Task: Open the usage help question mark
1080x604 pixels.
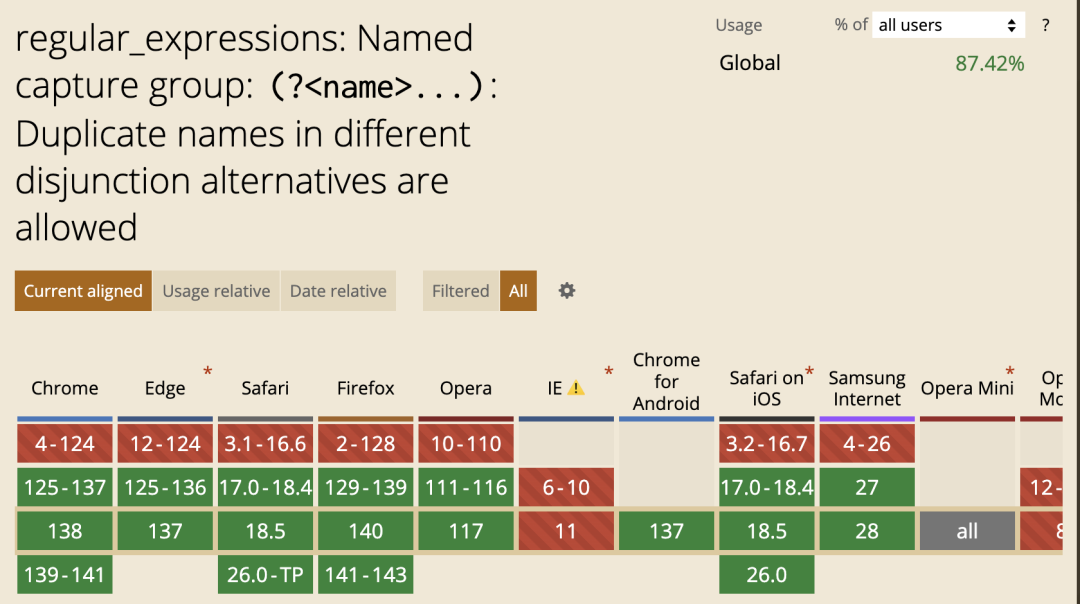Action: pos(1046,25)
